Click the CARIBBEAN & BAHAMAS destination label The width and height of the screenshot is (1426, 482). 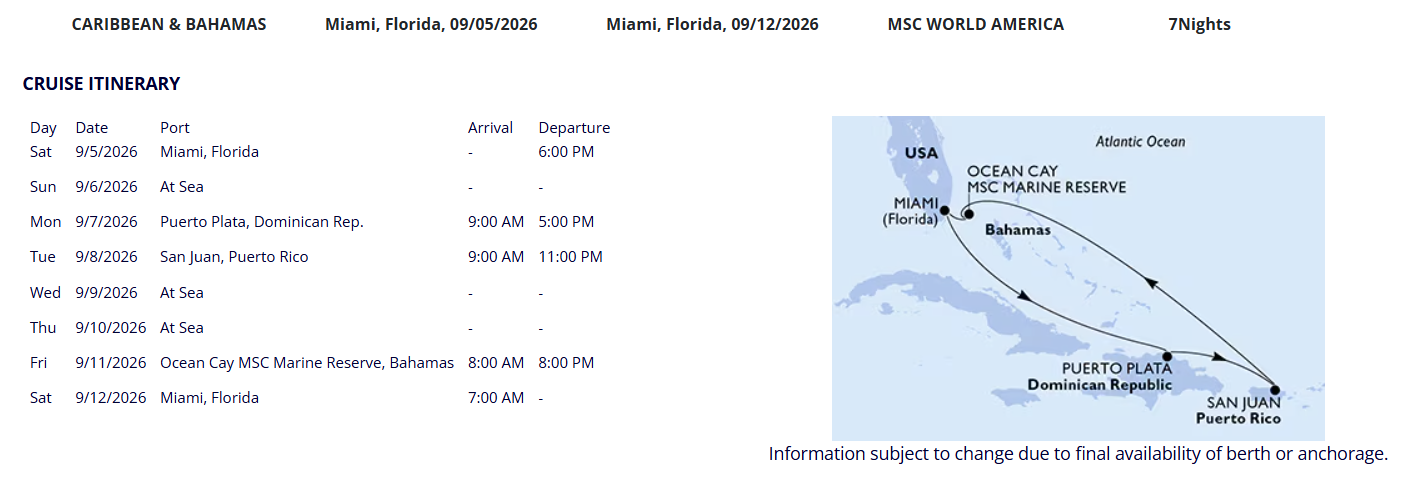(169, 24)
